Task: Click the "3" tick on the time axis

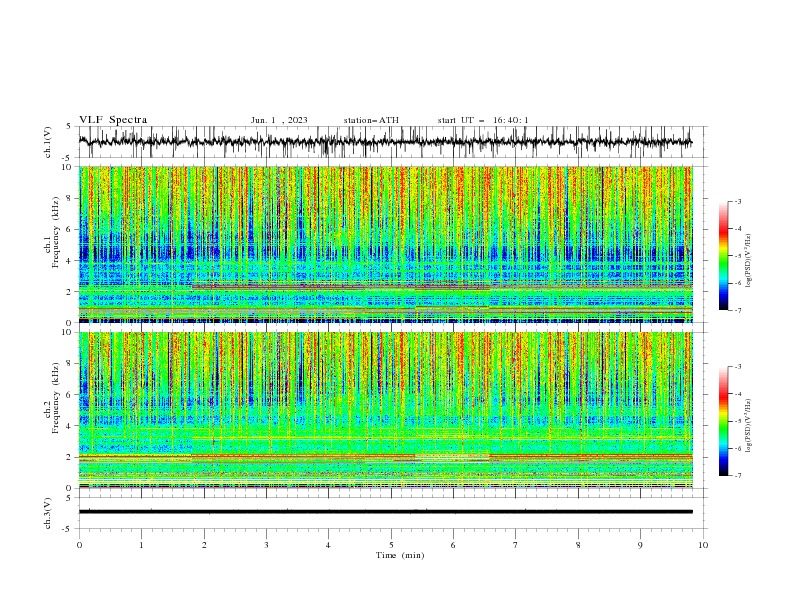Action: click(266, 545)
